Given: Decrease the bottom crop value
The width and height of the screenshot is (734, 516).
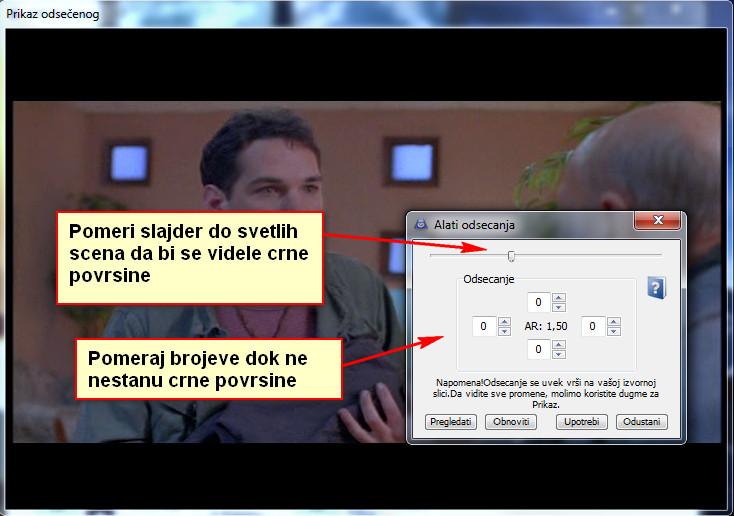Looking at the screenshot, I should [558, 354].
